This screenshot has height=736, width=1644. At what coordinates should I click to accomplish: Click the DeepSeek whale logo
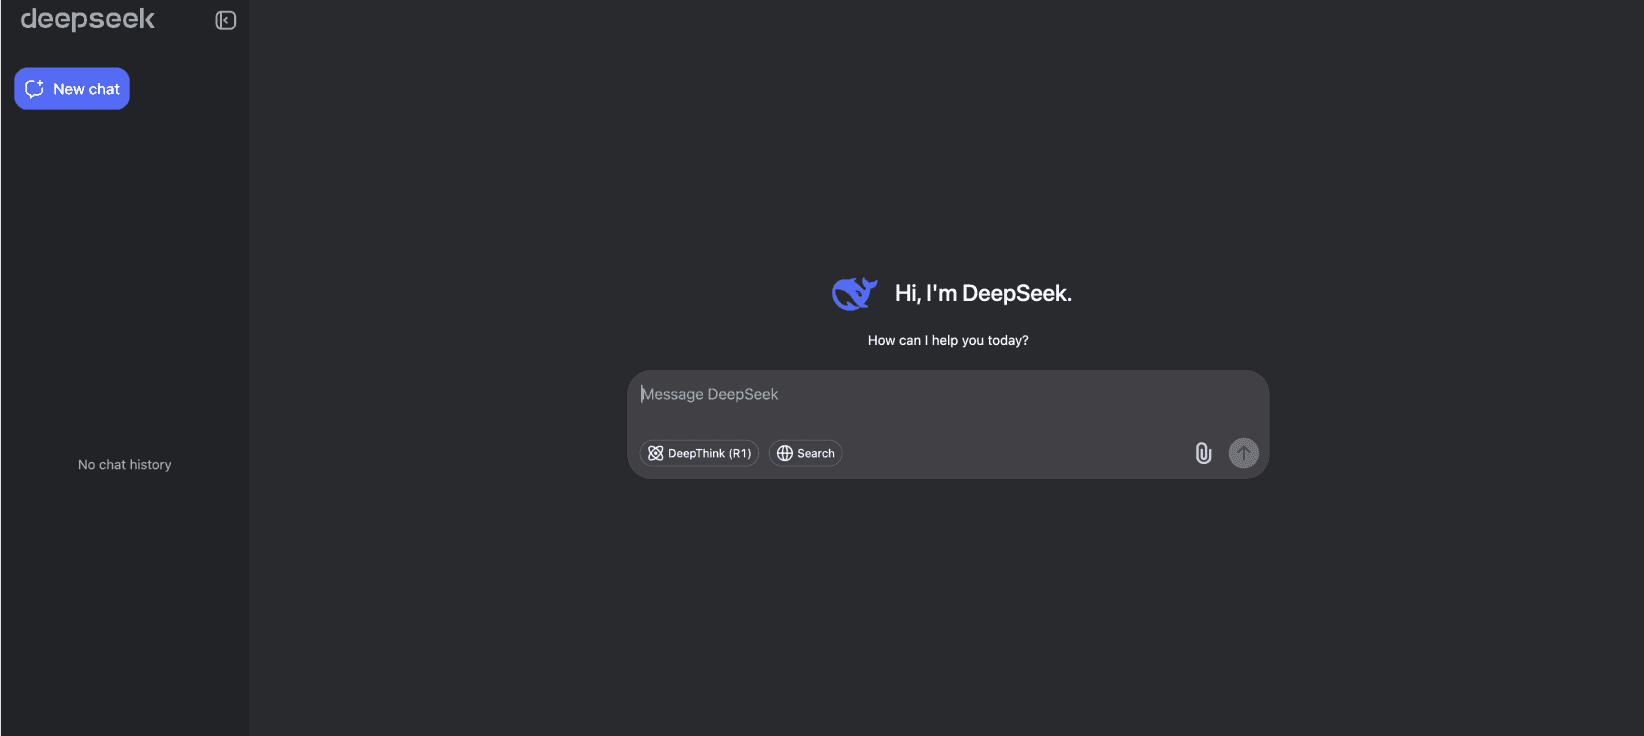click(854, 294)
